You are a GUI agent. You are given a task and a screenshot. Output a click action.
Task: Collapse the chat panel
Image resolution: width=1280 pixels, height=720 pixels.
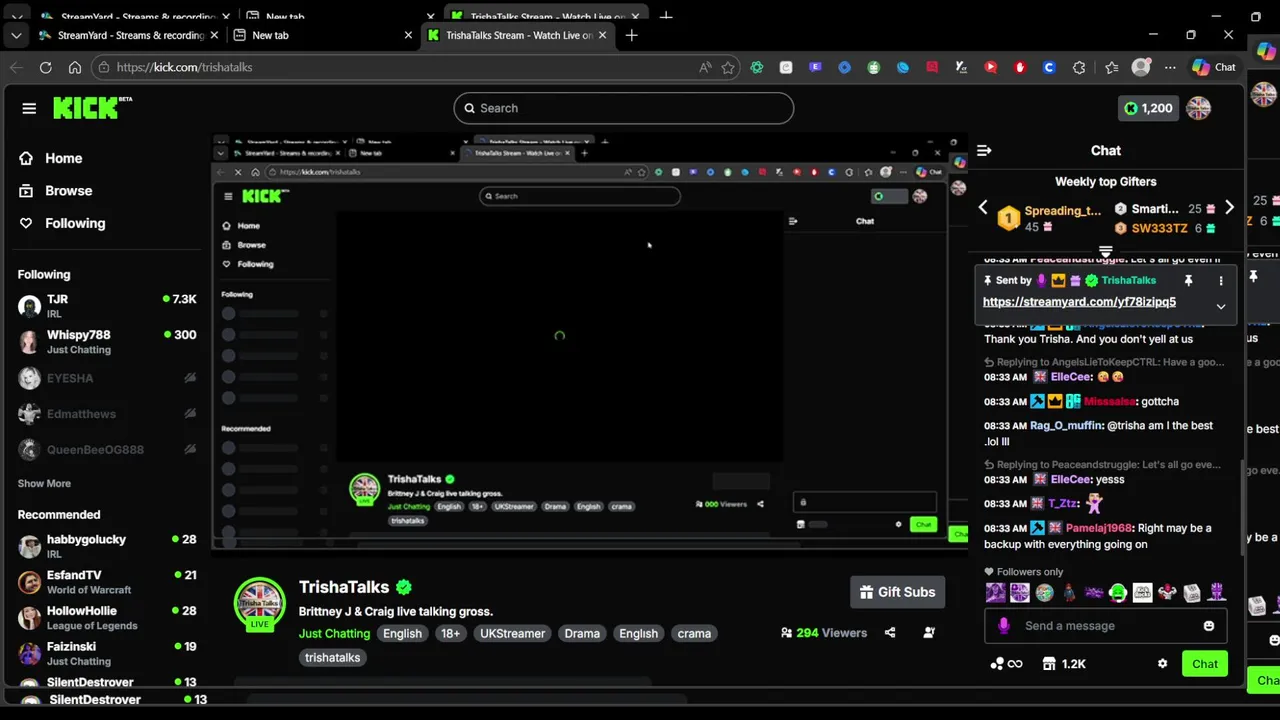[x=984, y=150]
